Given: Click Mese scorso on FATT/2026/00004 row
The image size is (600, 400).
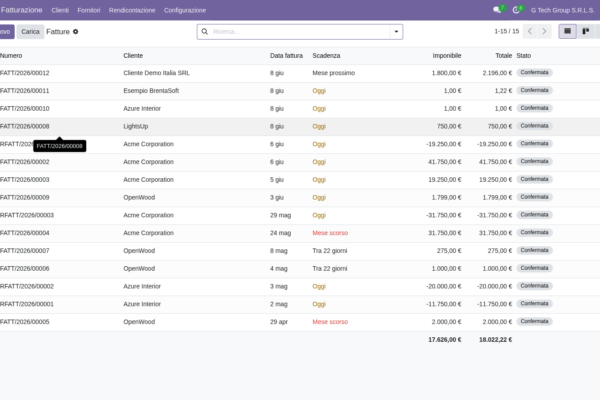Looking at the screenshot, I should pos(330,233).
